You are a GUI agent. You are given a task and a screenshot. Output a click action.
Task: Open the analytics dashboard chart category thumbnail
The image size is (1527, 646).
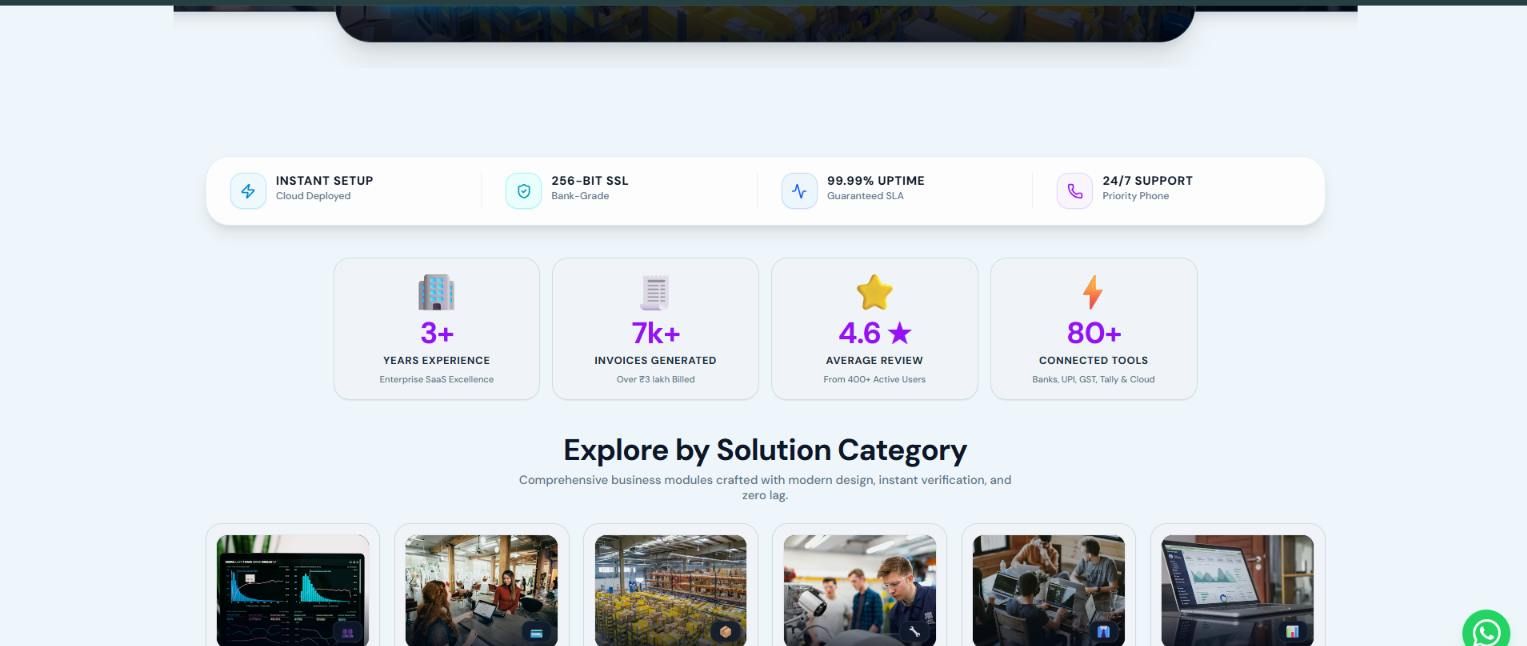[x=292, y=590]
